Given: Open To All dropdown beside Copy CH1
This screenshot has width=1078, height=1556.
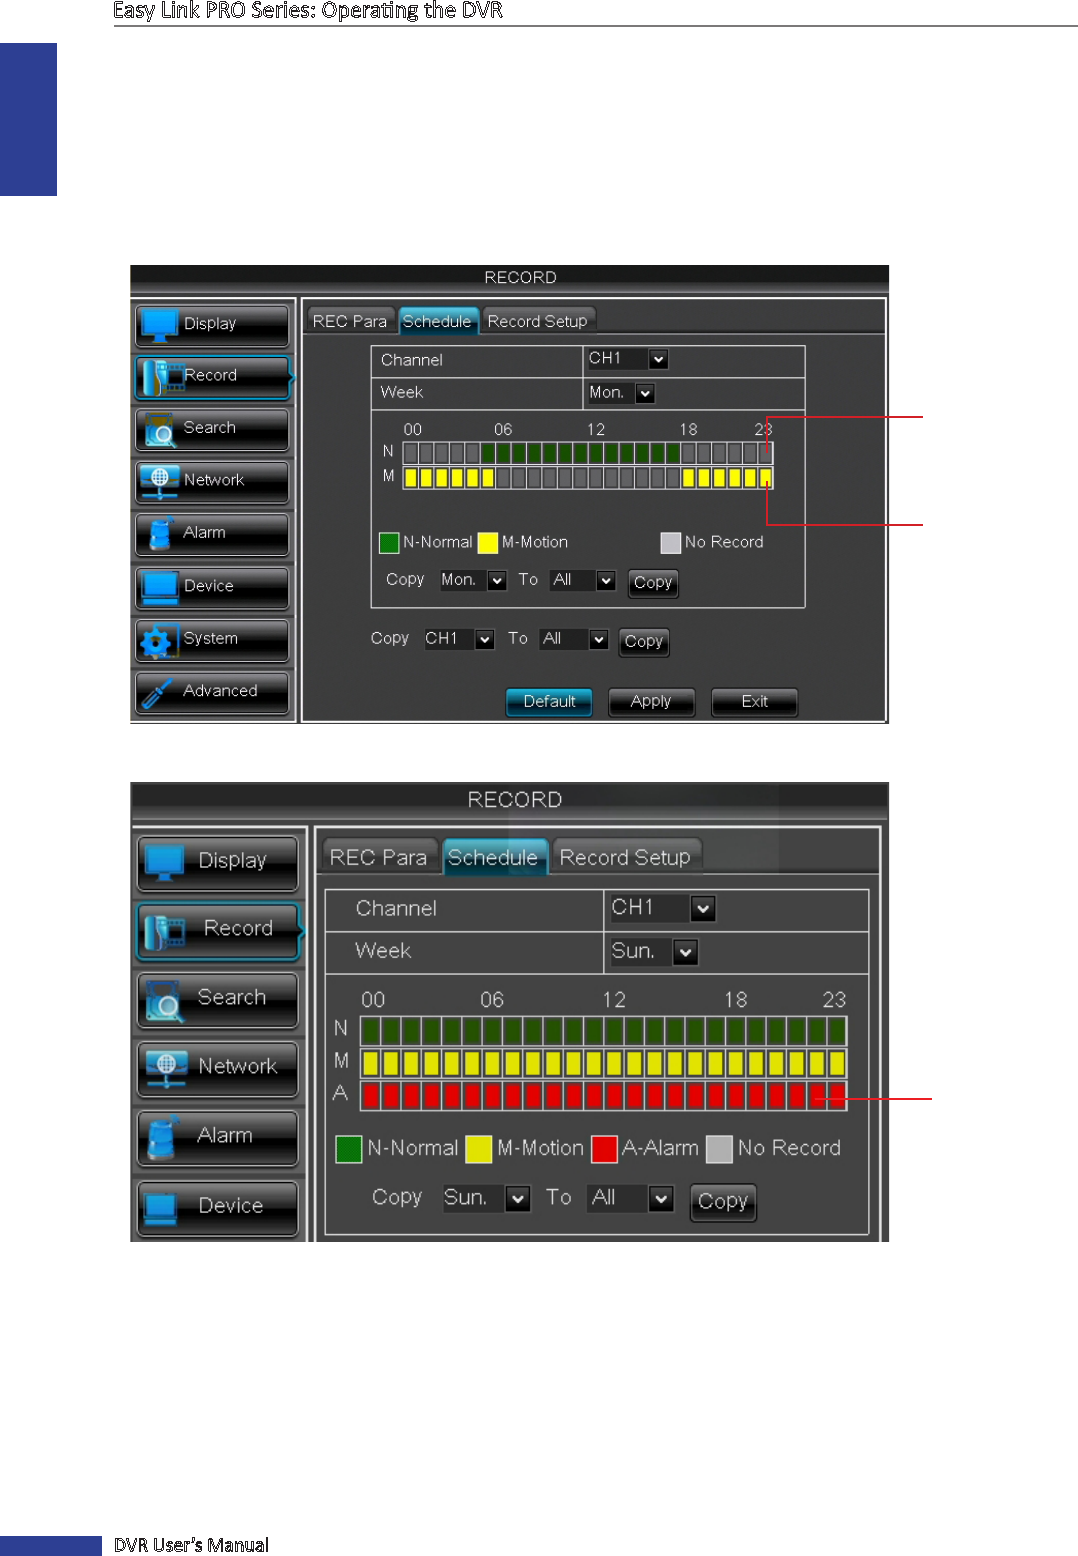Looking at the screenshot, I should click(574, 639).
